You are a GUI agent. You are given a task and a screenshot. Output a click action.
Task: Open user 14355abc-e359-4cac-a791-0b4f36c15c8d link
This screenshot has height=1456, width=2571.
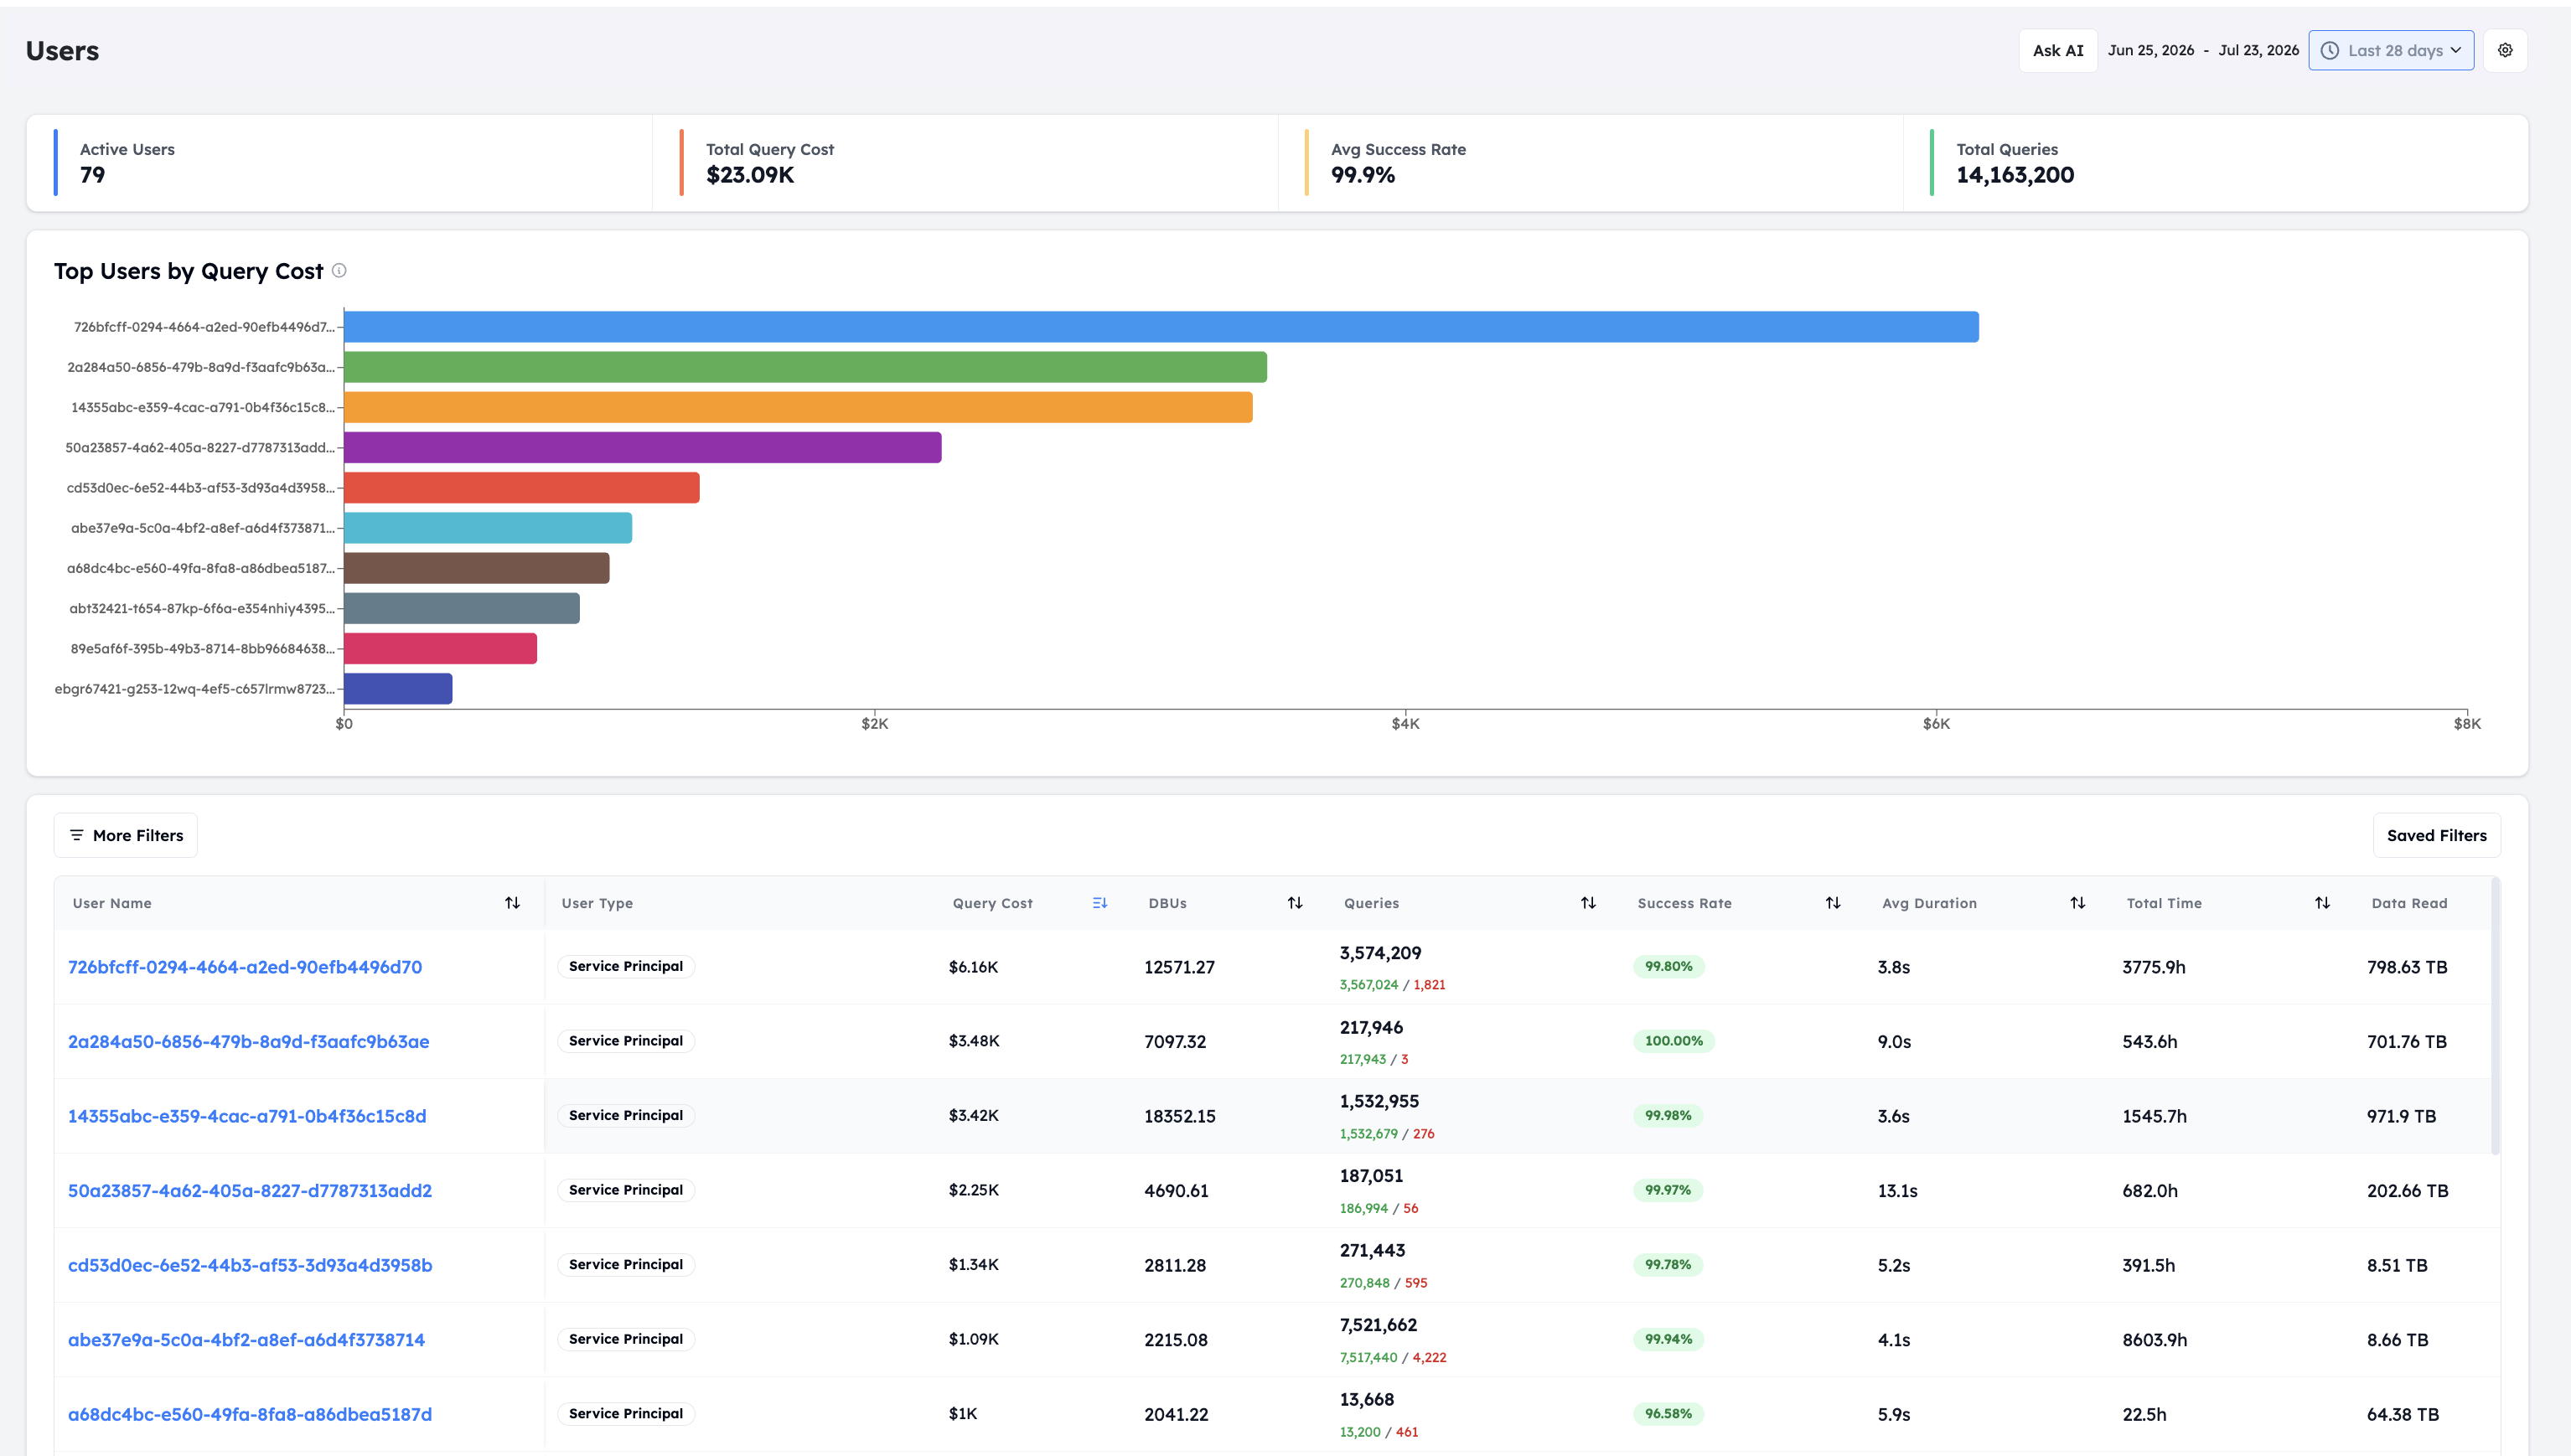[247, 1116]
